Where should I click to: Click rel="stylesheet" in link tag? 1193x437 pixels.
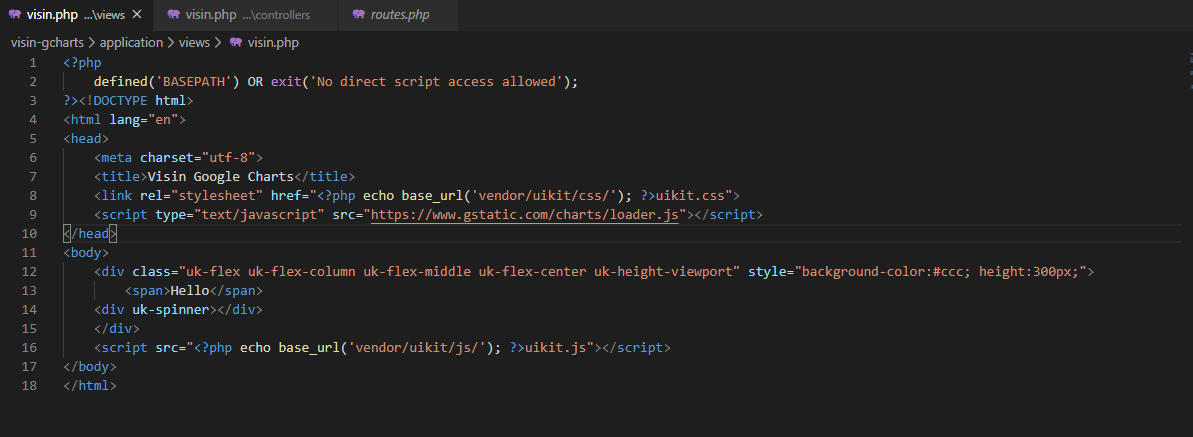point(201,196)
